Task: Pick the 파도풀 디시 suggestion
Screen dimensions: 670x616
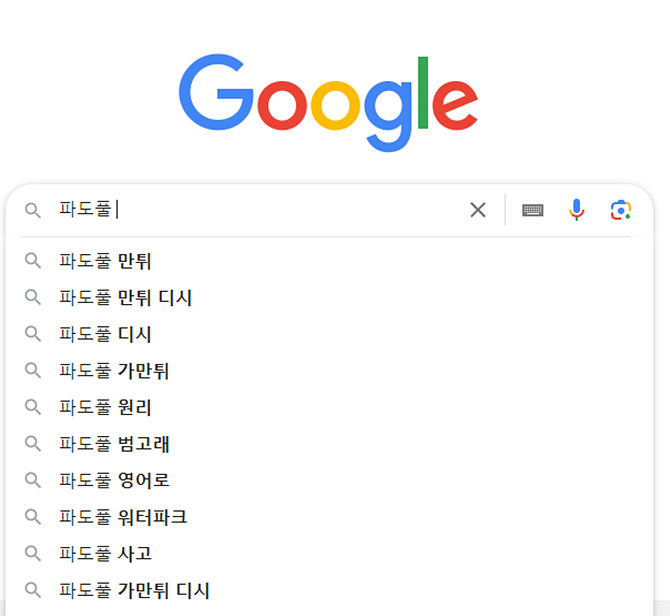Action: pyautogui.click(x=106, y=334)
